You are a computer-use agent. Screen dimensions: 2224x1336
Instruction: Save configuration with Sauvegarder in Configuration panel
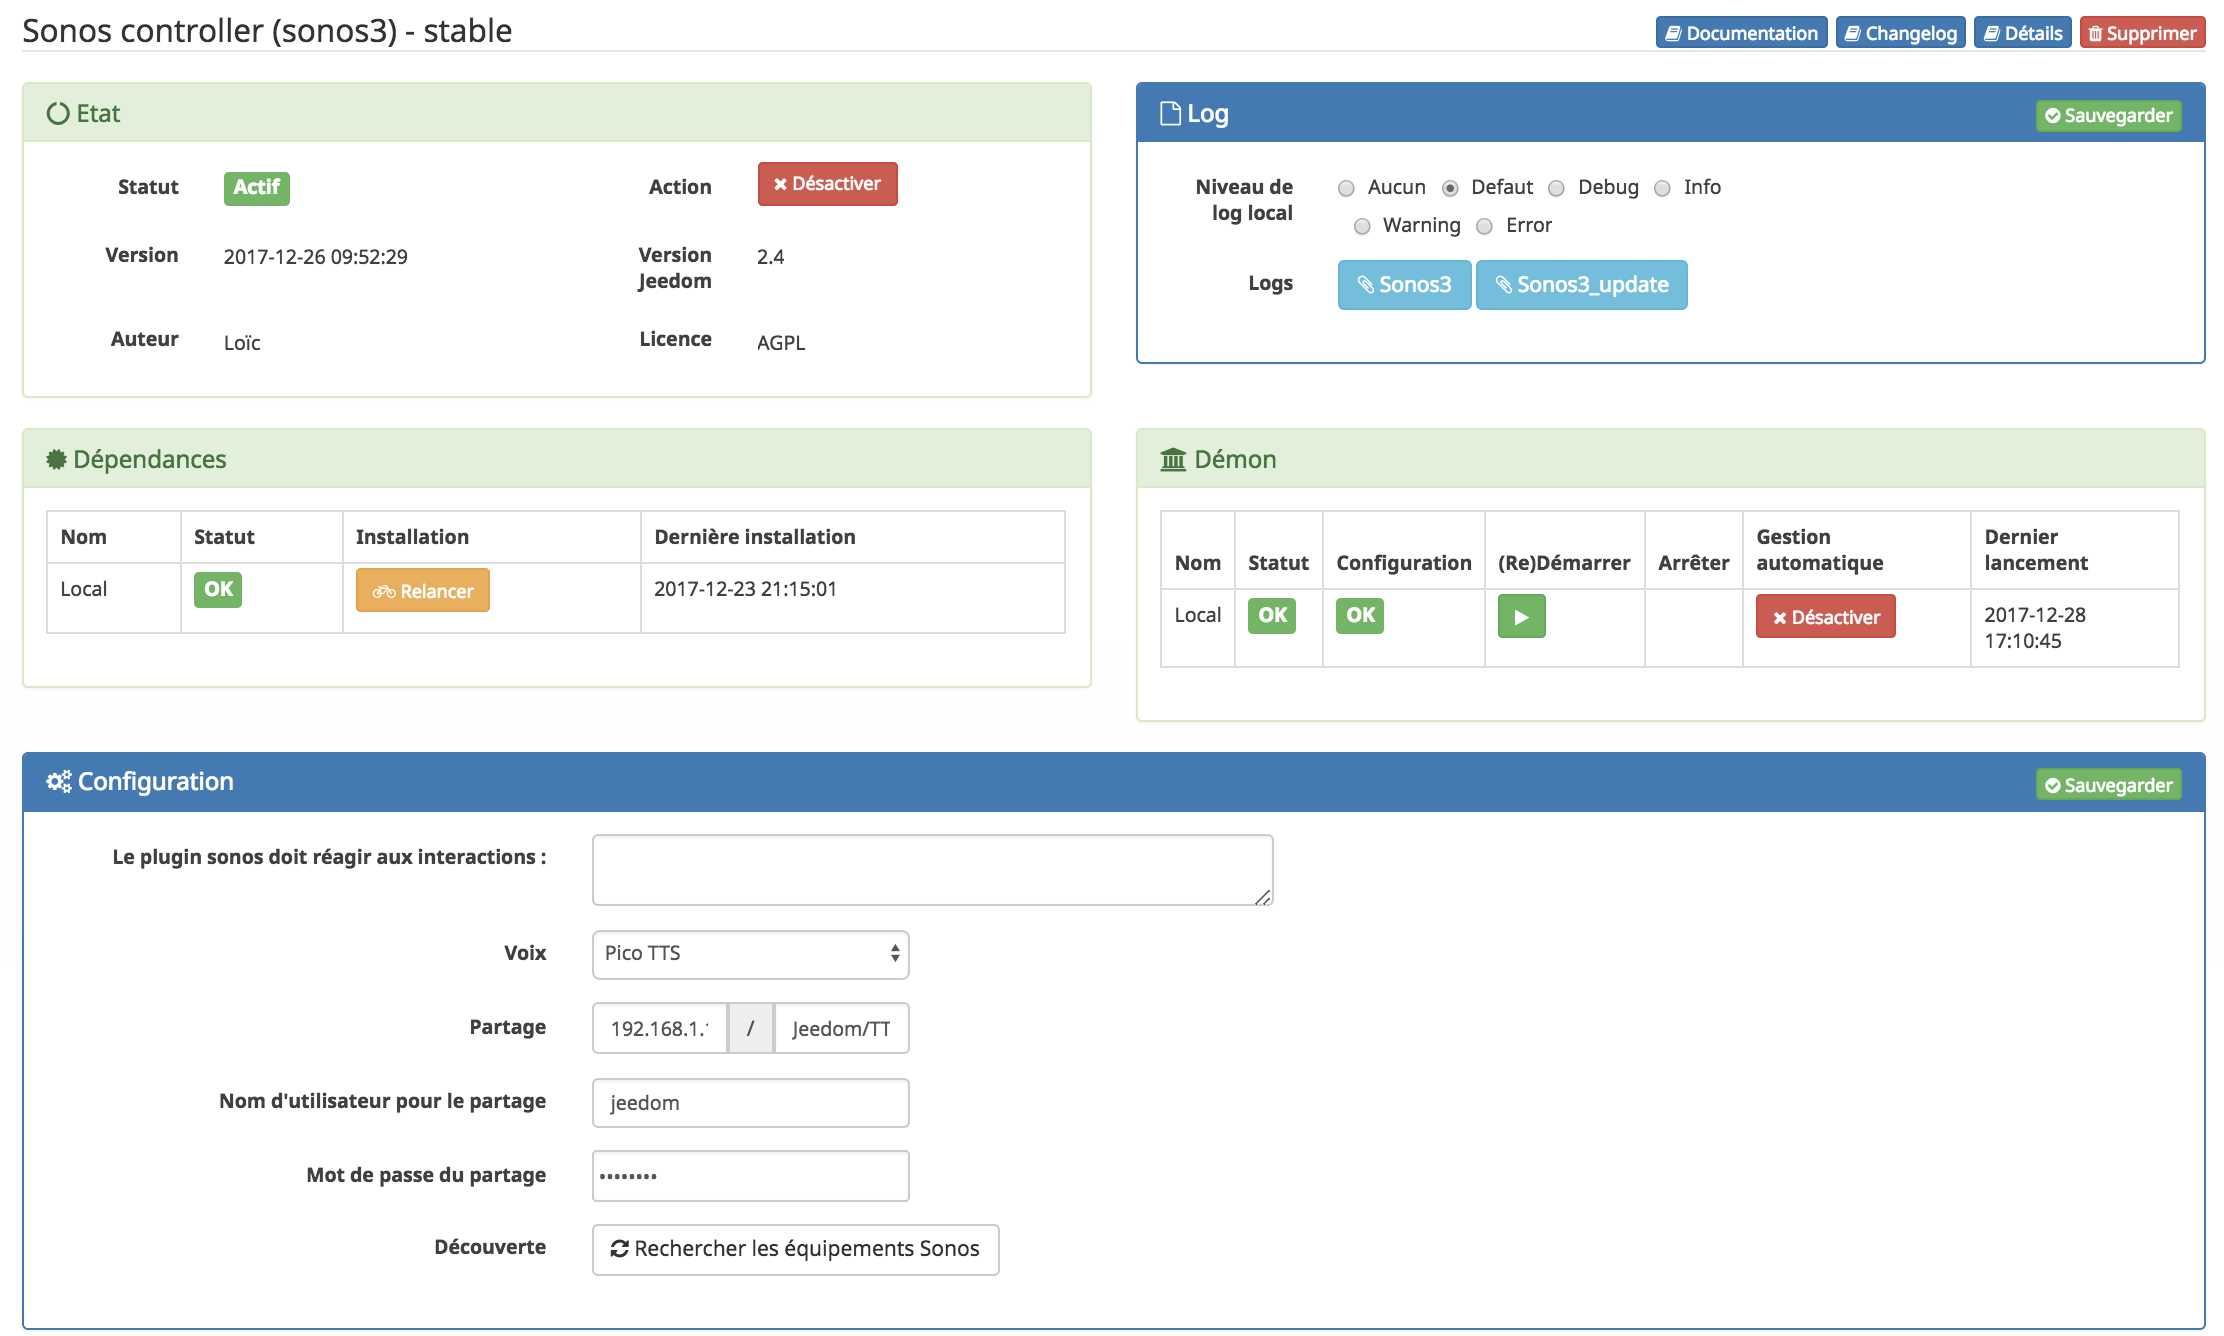2108,785
